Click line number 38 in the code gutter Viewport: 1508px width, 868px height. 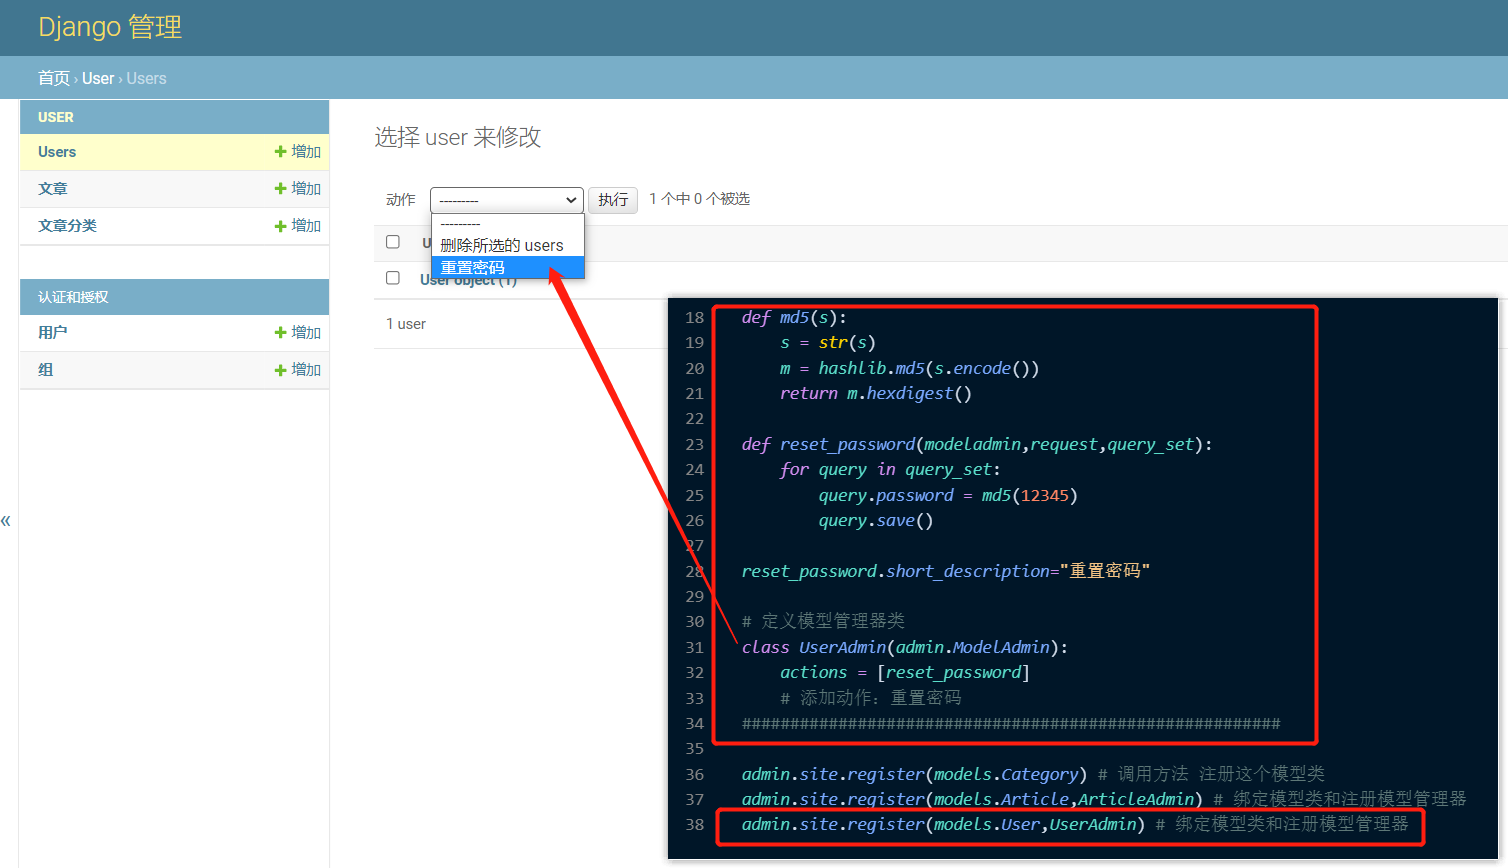(x=695, y=824)
